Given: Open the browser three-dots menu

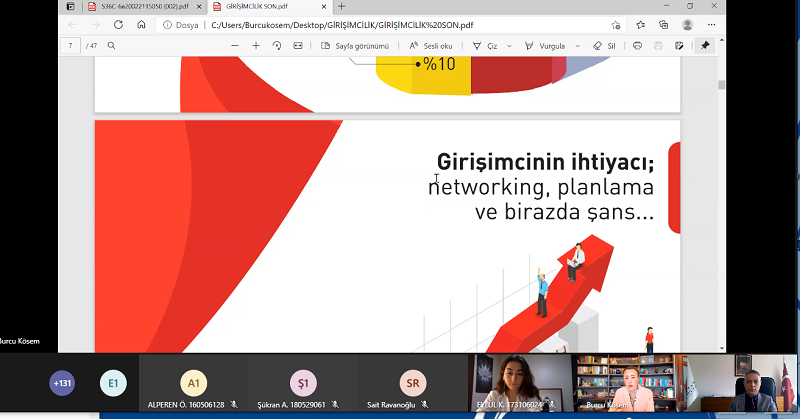Looking at the screenshot, I should pos(711,24).
